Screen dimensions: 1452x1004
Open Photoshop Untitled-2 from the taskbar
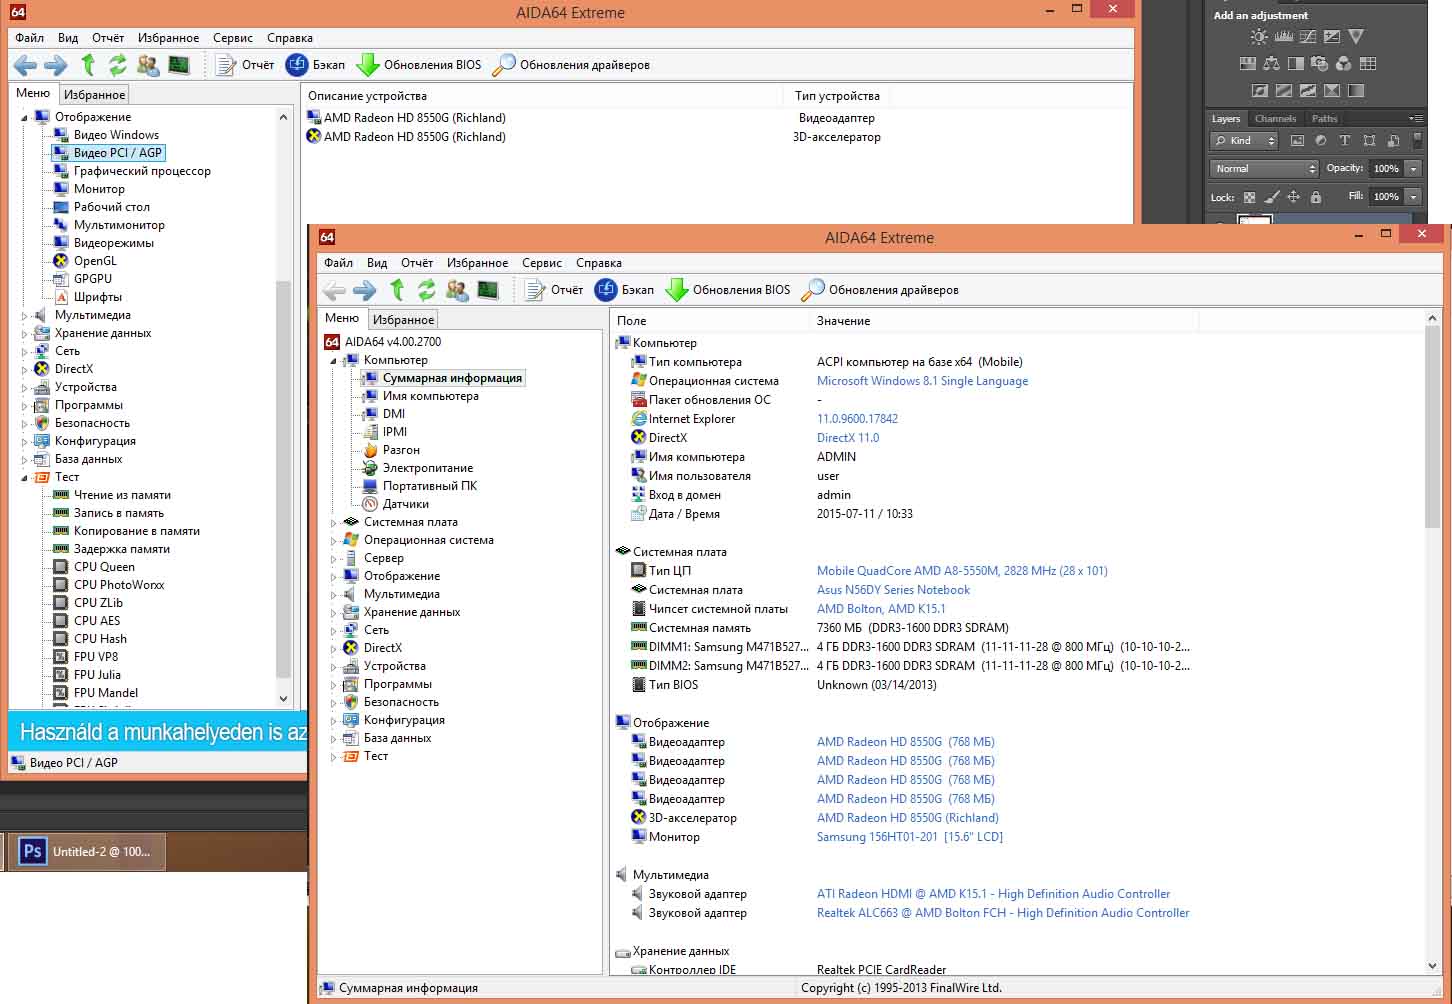tap(87, 852)
